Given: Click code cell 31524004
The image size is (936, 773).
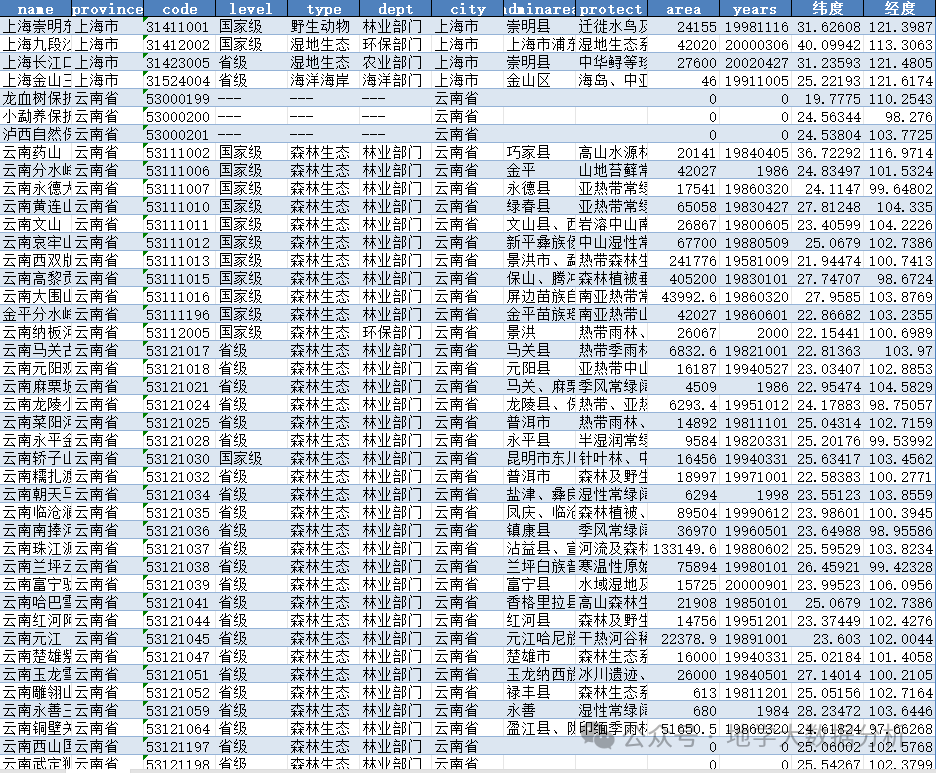Looking at the screenshot, I should 180,81.
